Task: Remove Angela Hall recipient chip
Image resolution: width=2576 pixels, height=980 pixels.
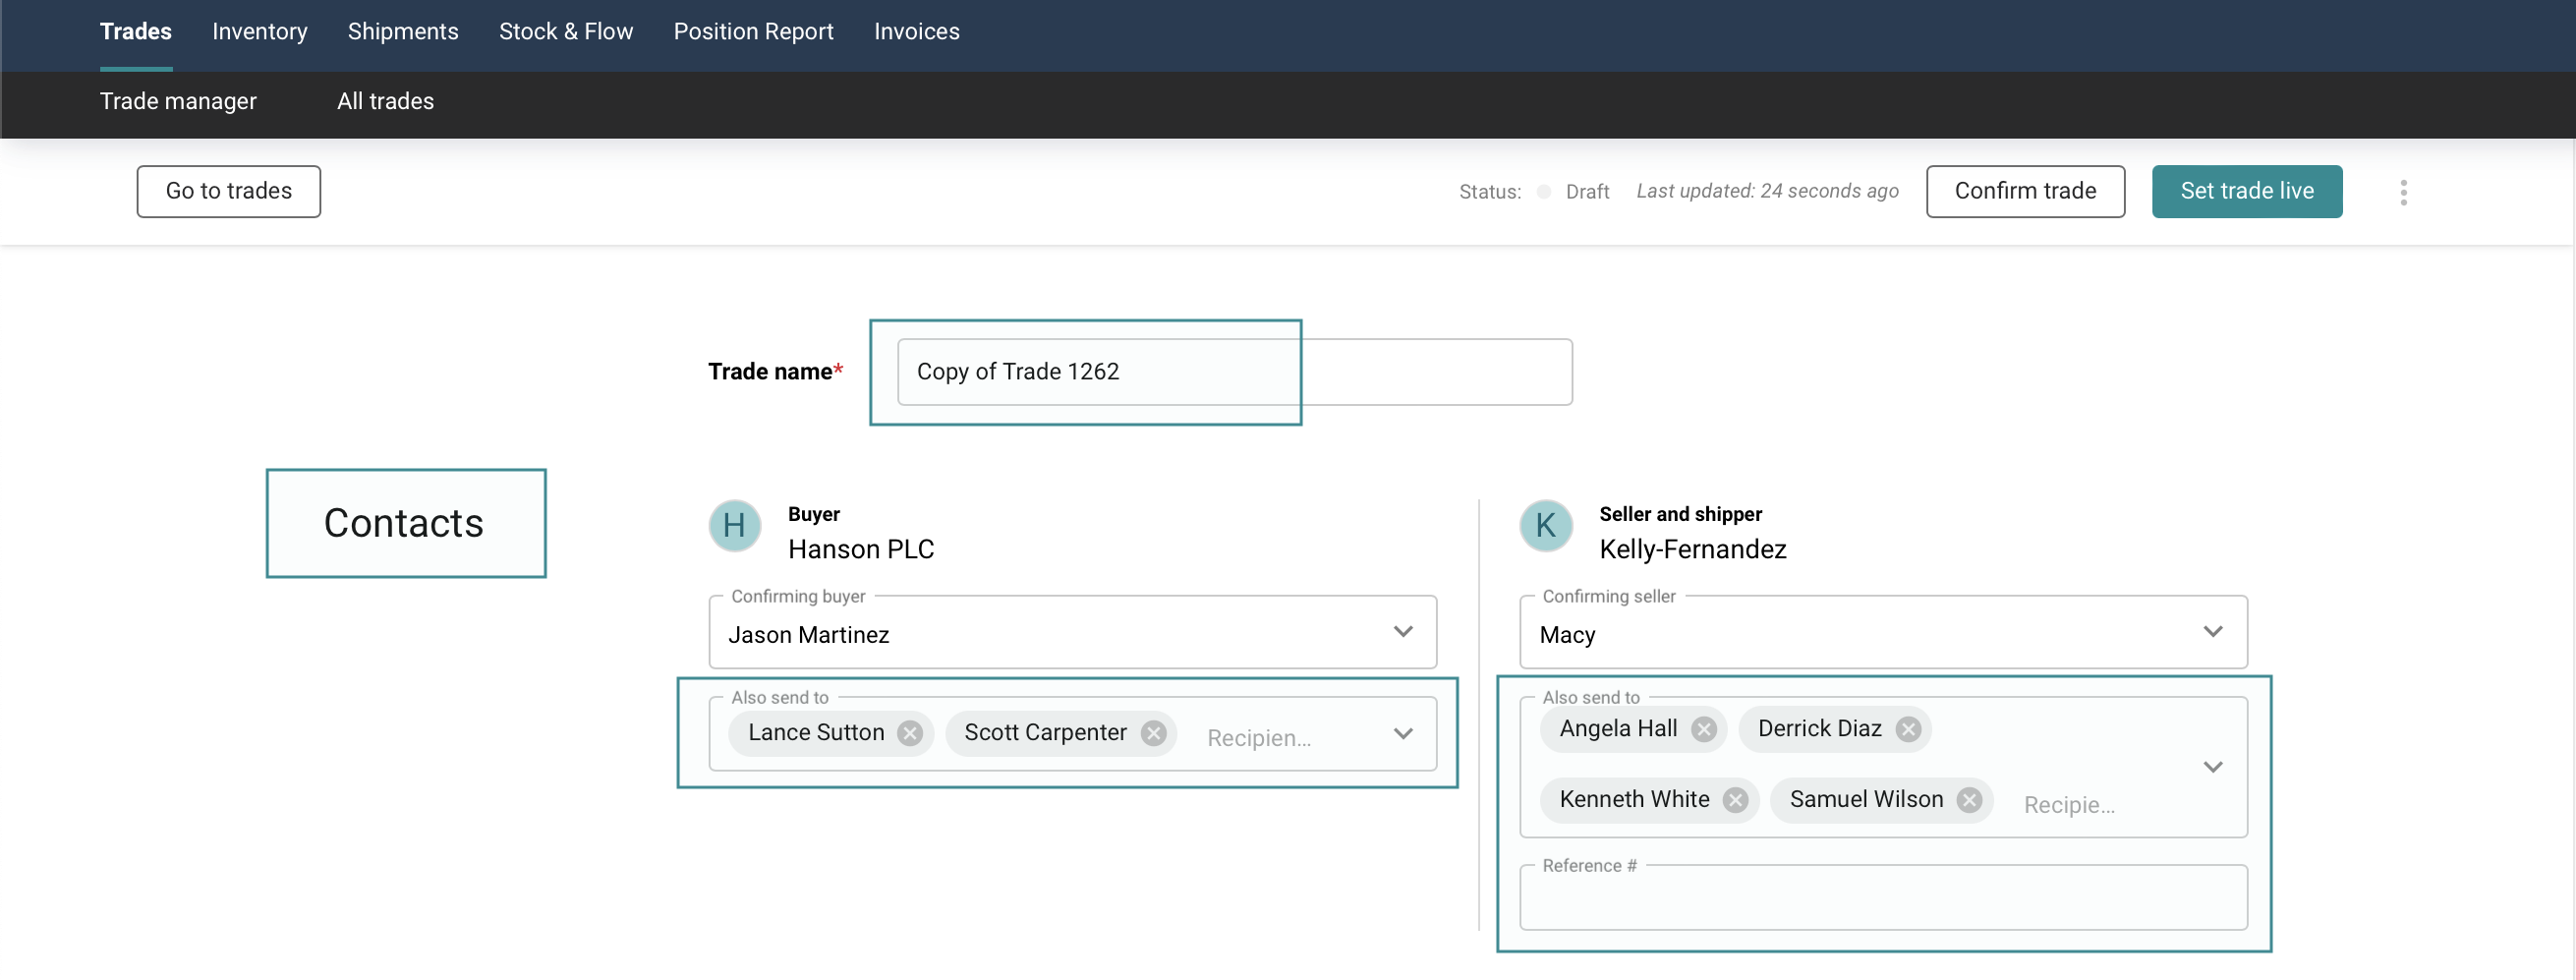Action: 1703,729
